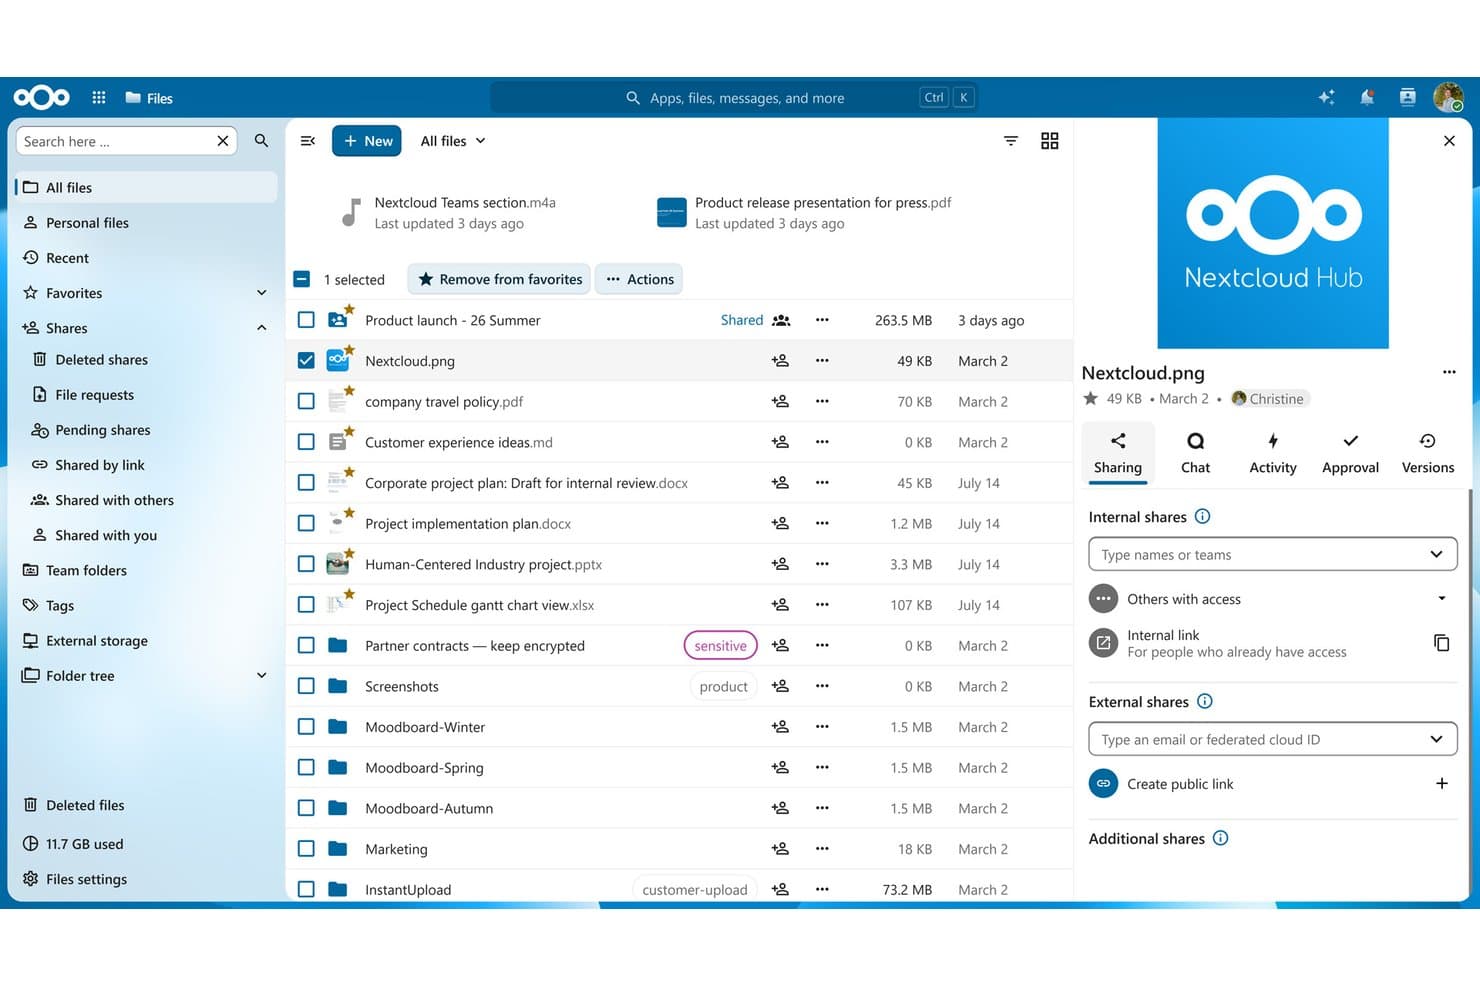Select the Product launch - 26 Summer checkbox
Screen dimensions: 1480x987
coord(306,320)
